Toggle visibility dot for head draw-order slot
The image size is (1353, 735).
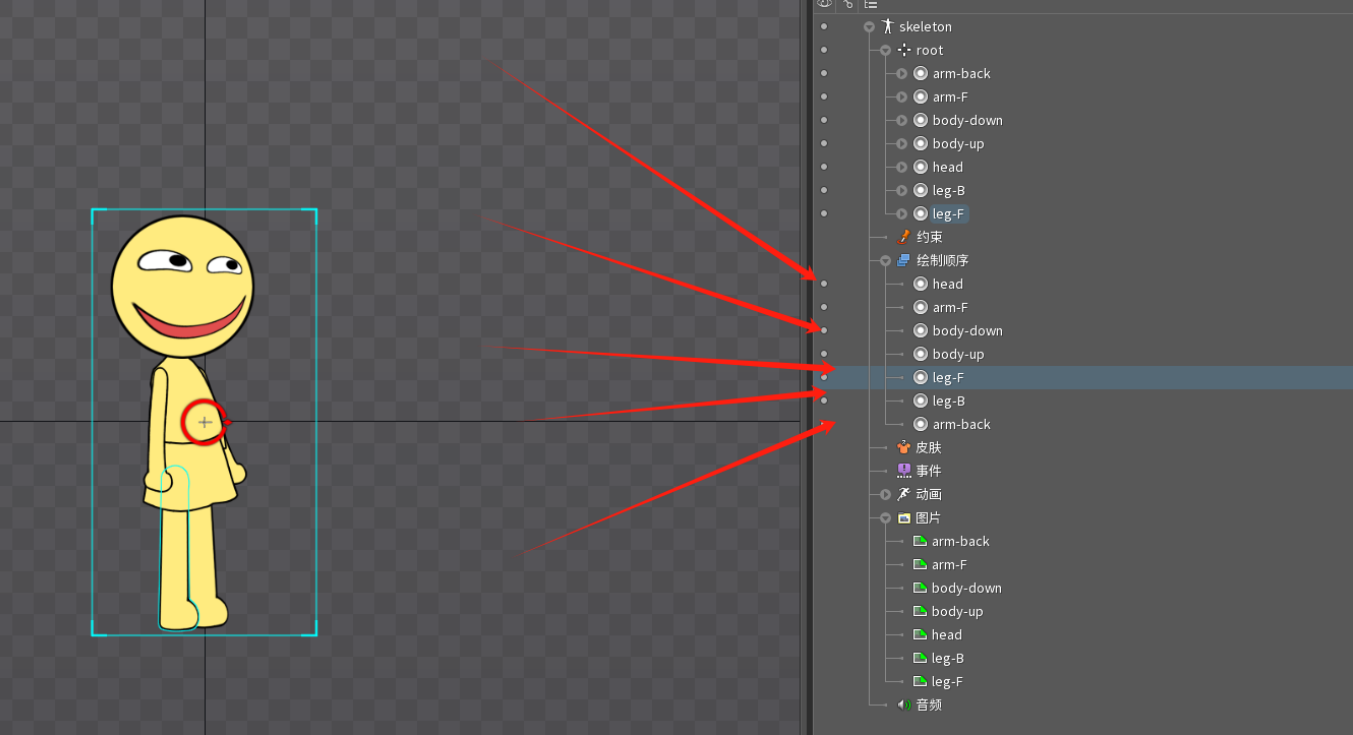click(824, 284)
